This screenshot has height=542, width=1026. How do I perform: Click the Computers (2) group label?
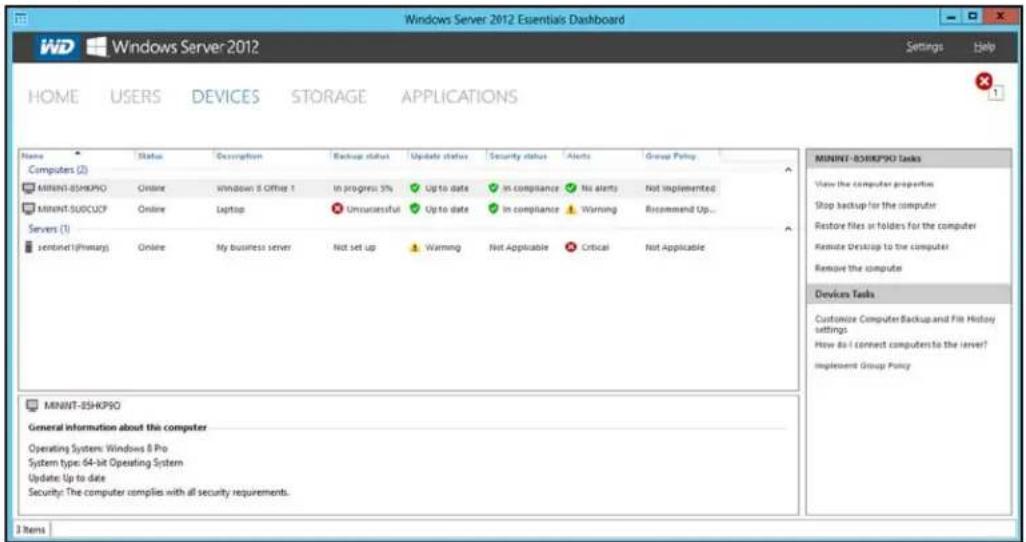pos(58,170)
